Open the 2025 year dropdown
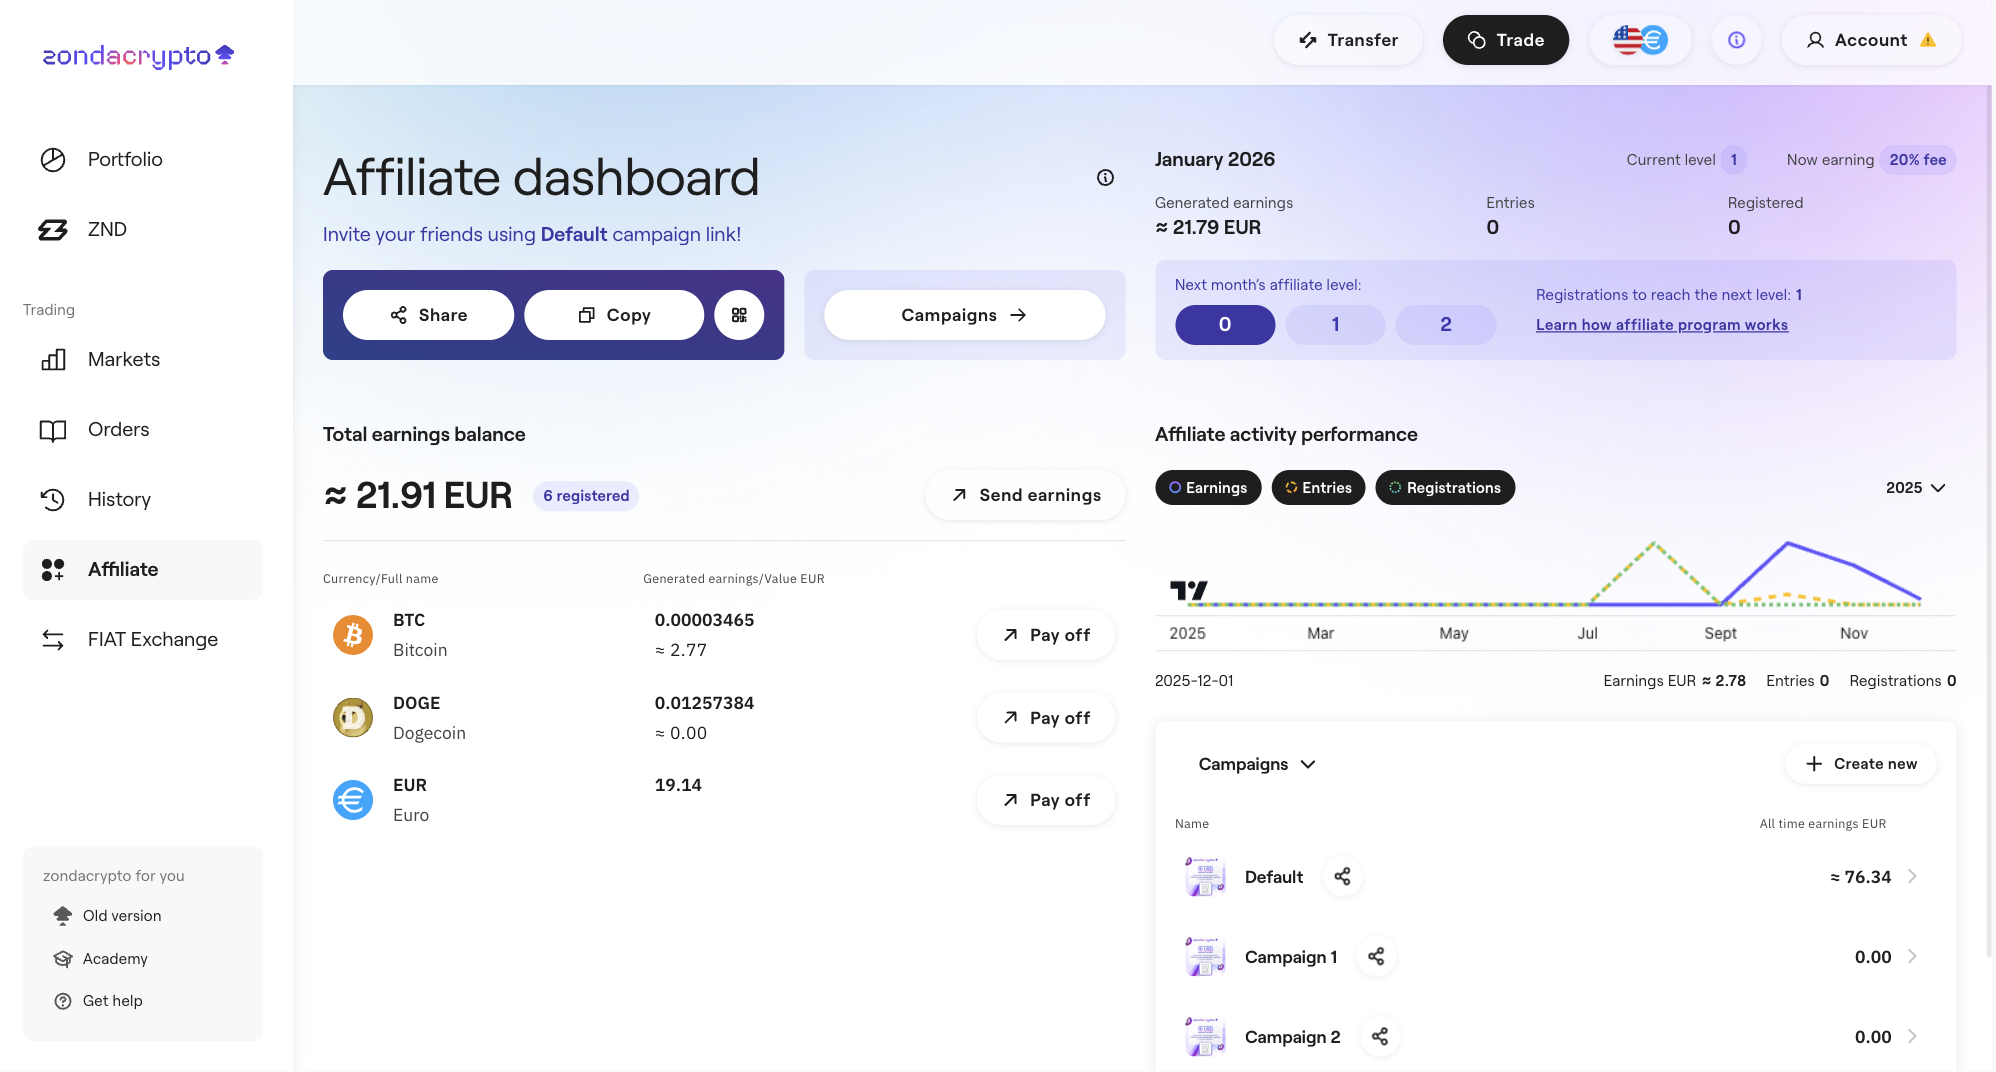This screenshot has width=1996, height=1072. click(x=1915, y=488)
